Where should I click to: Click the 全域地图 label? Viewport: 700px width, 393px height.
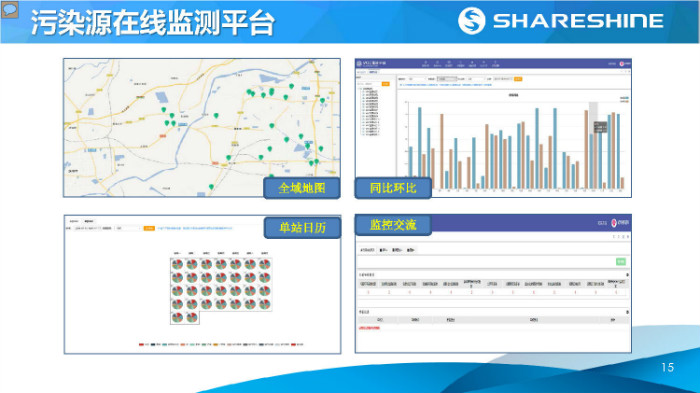[x=302, y=188]
